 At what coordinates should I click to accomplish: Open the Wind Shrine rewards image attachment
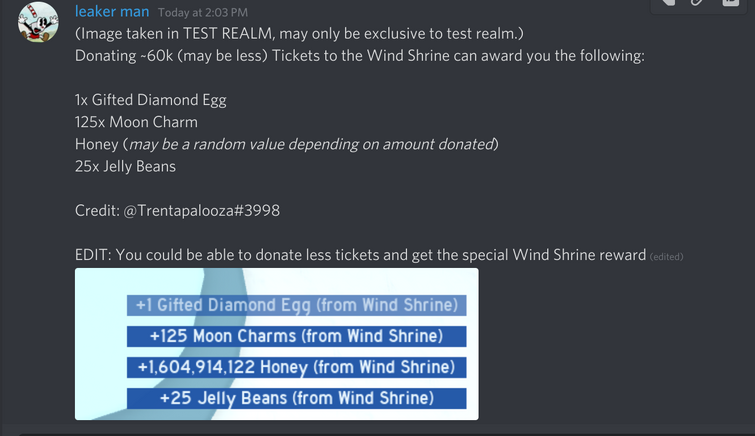pos(276,343)
